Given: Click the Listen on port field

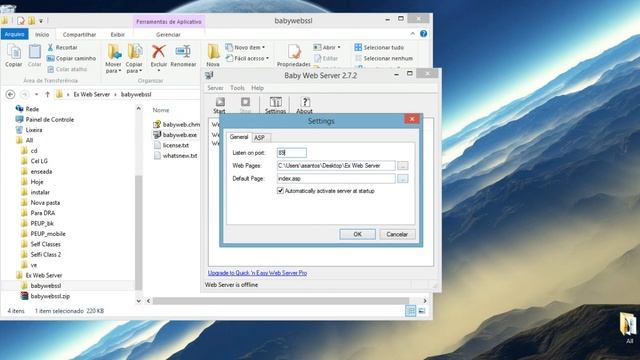Looking at the screenshot, I should 291,153.
